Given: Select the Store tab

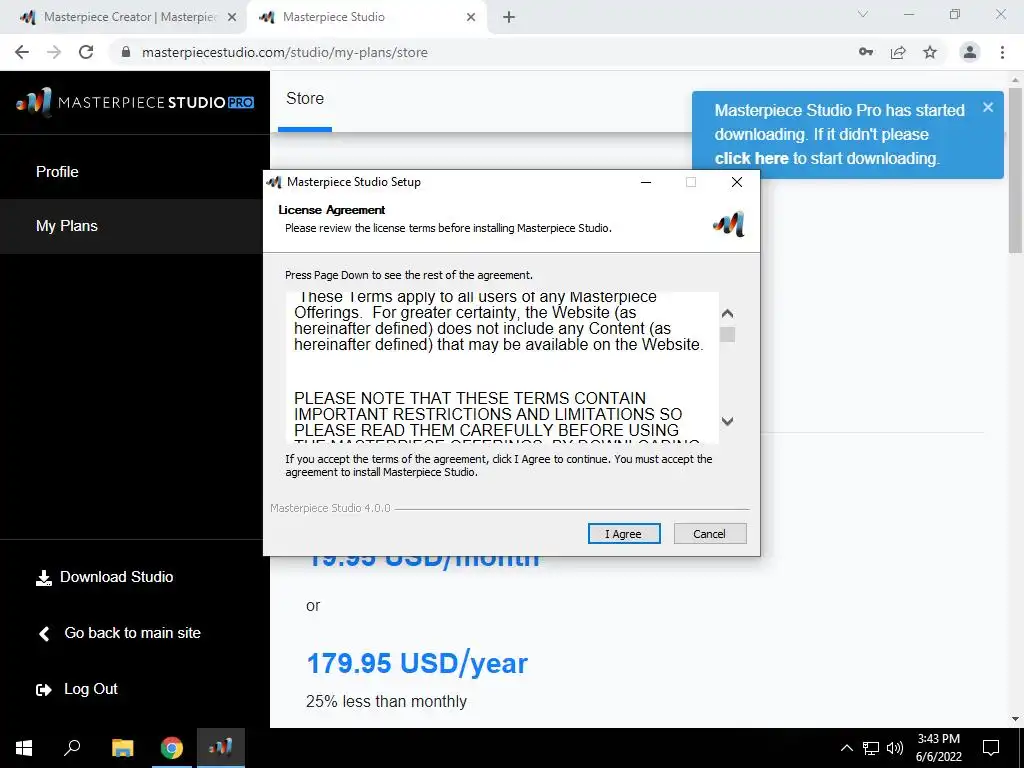Looking at the screenshot, I should pyautogui.click(x=305, y=99).
